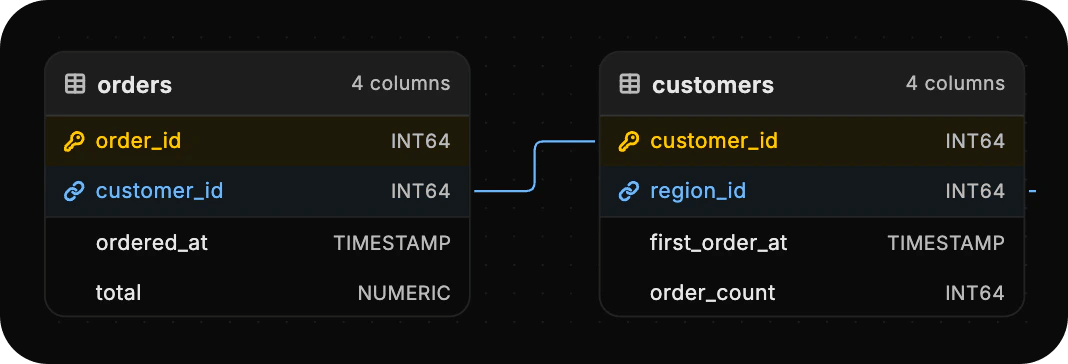The height and width of the screenshot is (364, 1068).
Task: Select the ordered_at column
Action: [x=257, y=243]
